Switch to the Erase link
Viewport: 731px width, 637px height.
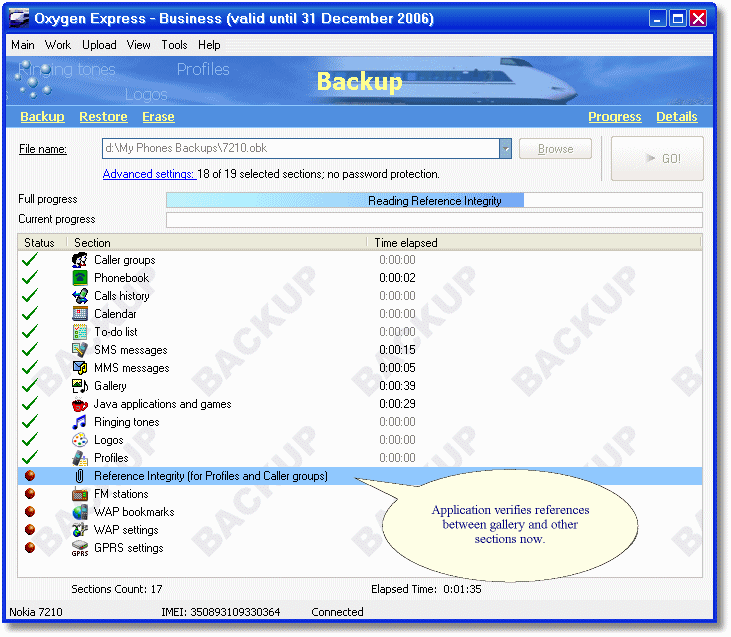pyautogui.click(x=159, y=117)
